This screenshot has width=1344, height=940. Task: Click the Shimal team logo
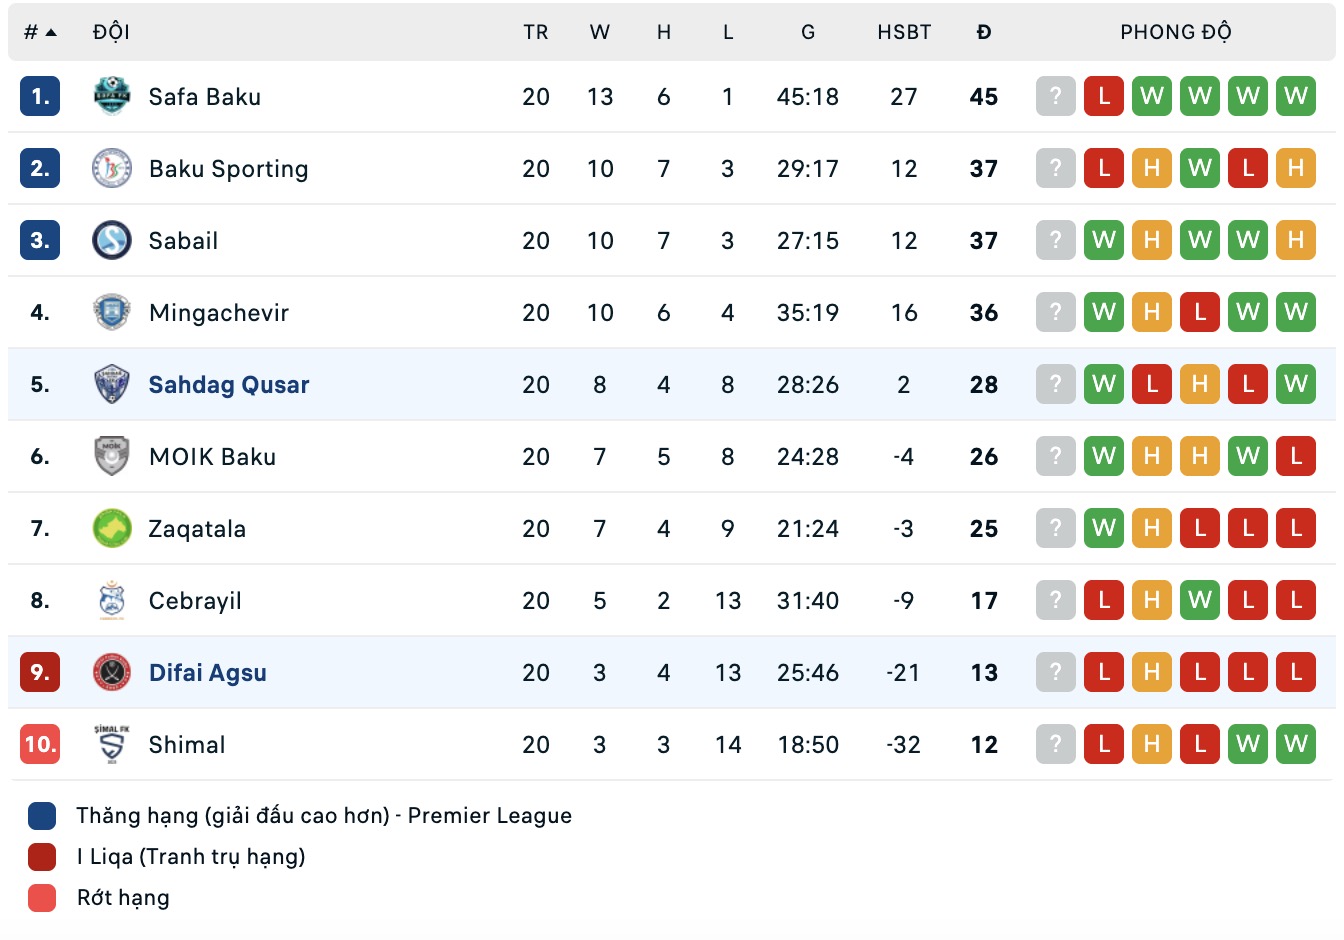click(x=112, y=745)
